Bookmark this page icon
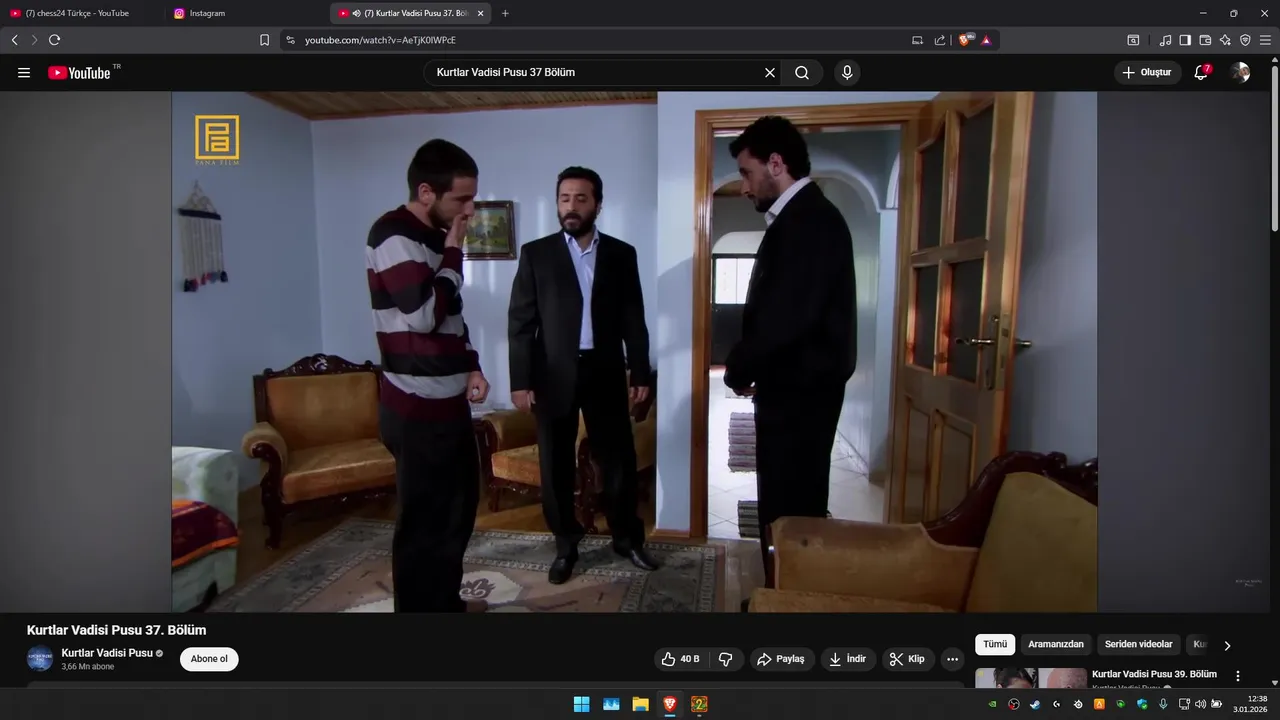 click(265, 40)
